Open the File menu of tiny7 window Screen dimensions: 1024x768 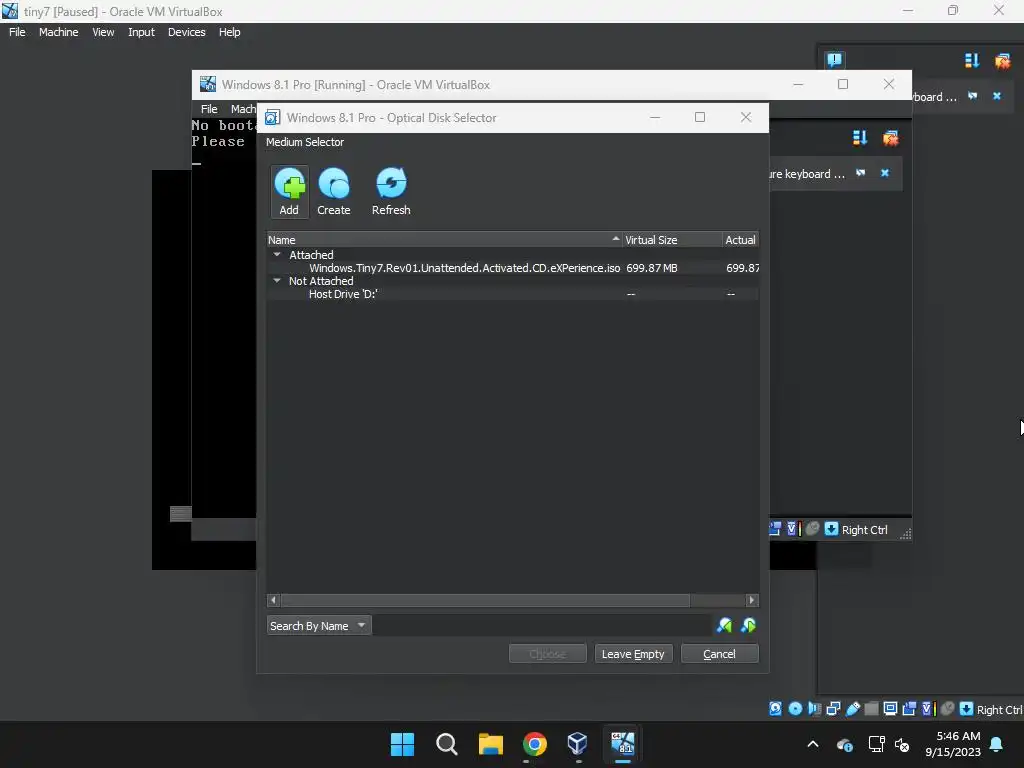point(17,32)
